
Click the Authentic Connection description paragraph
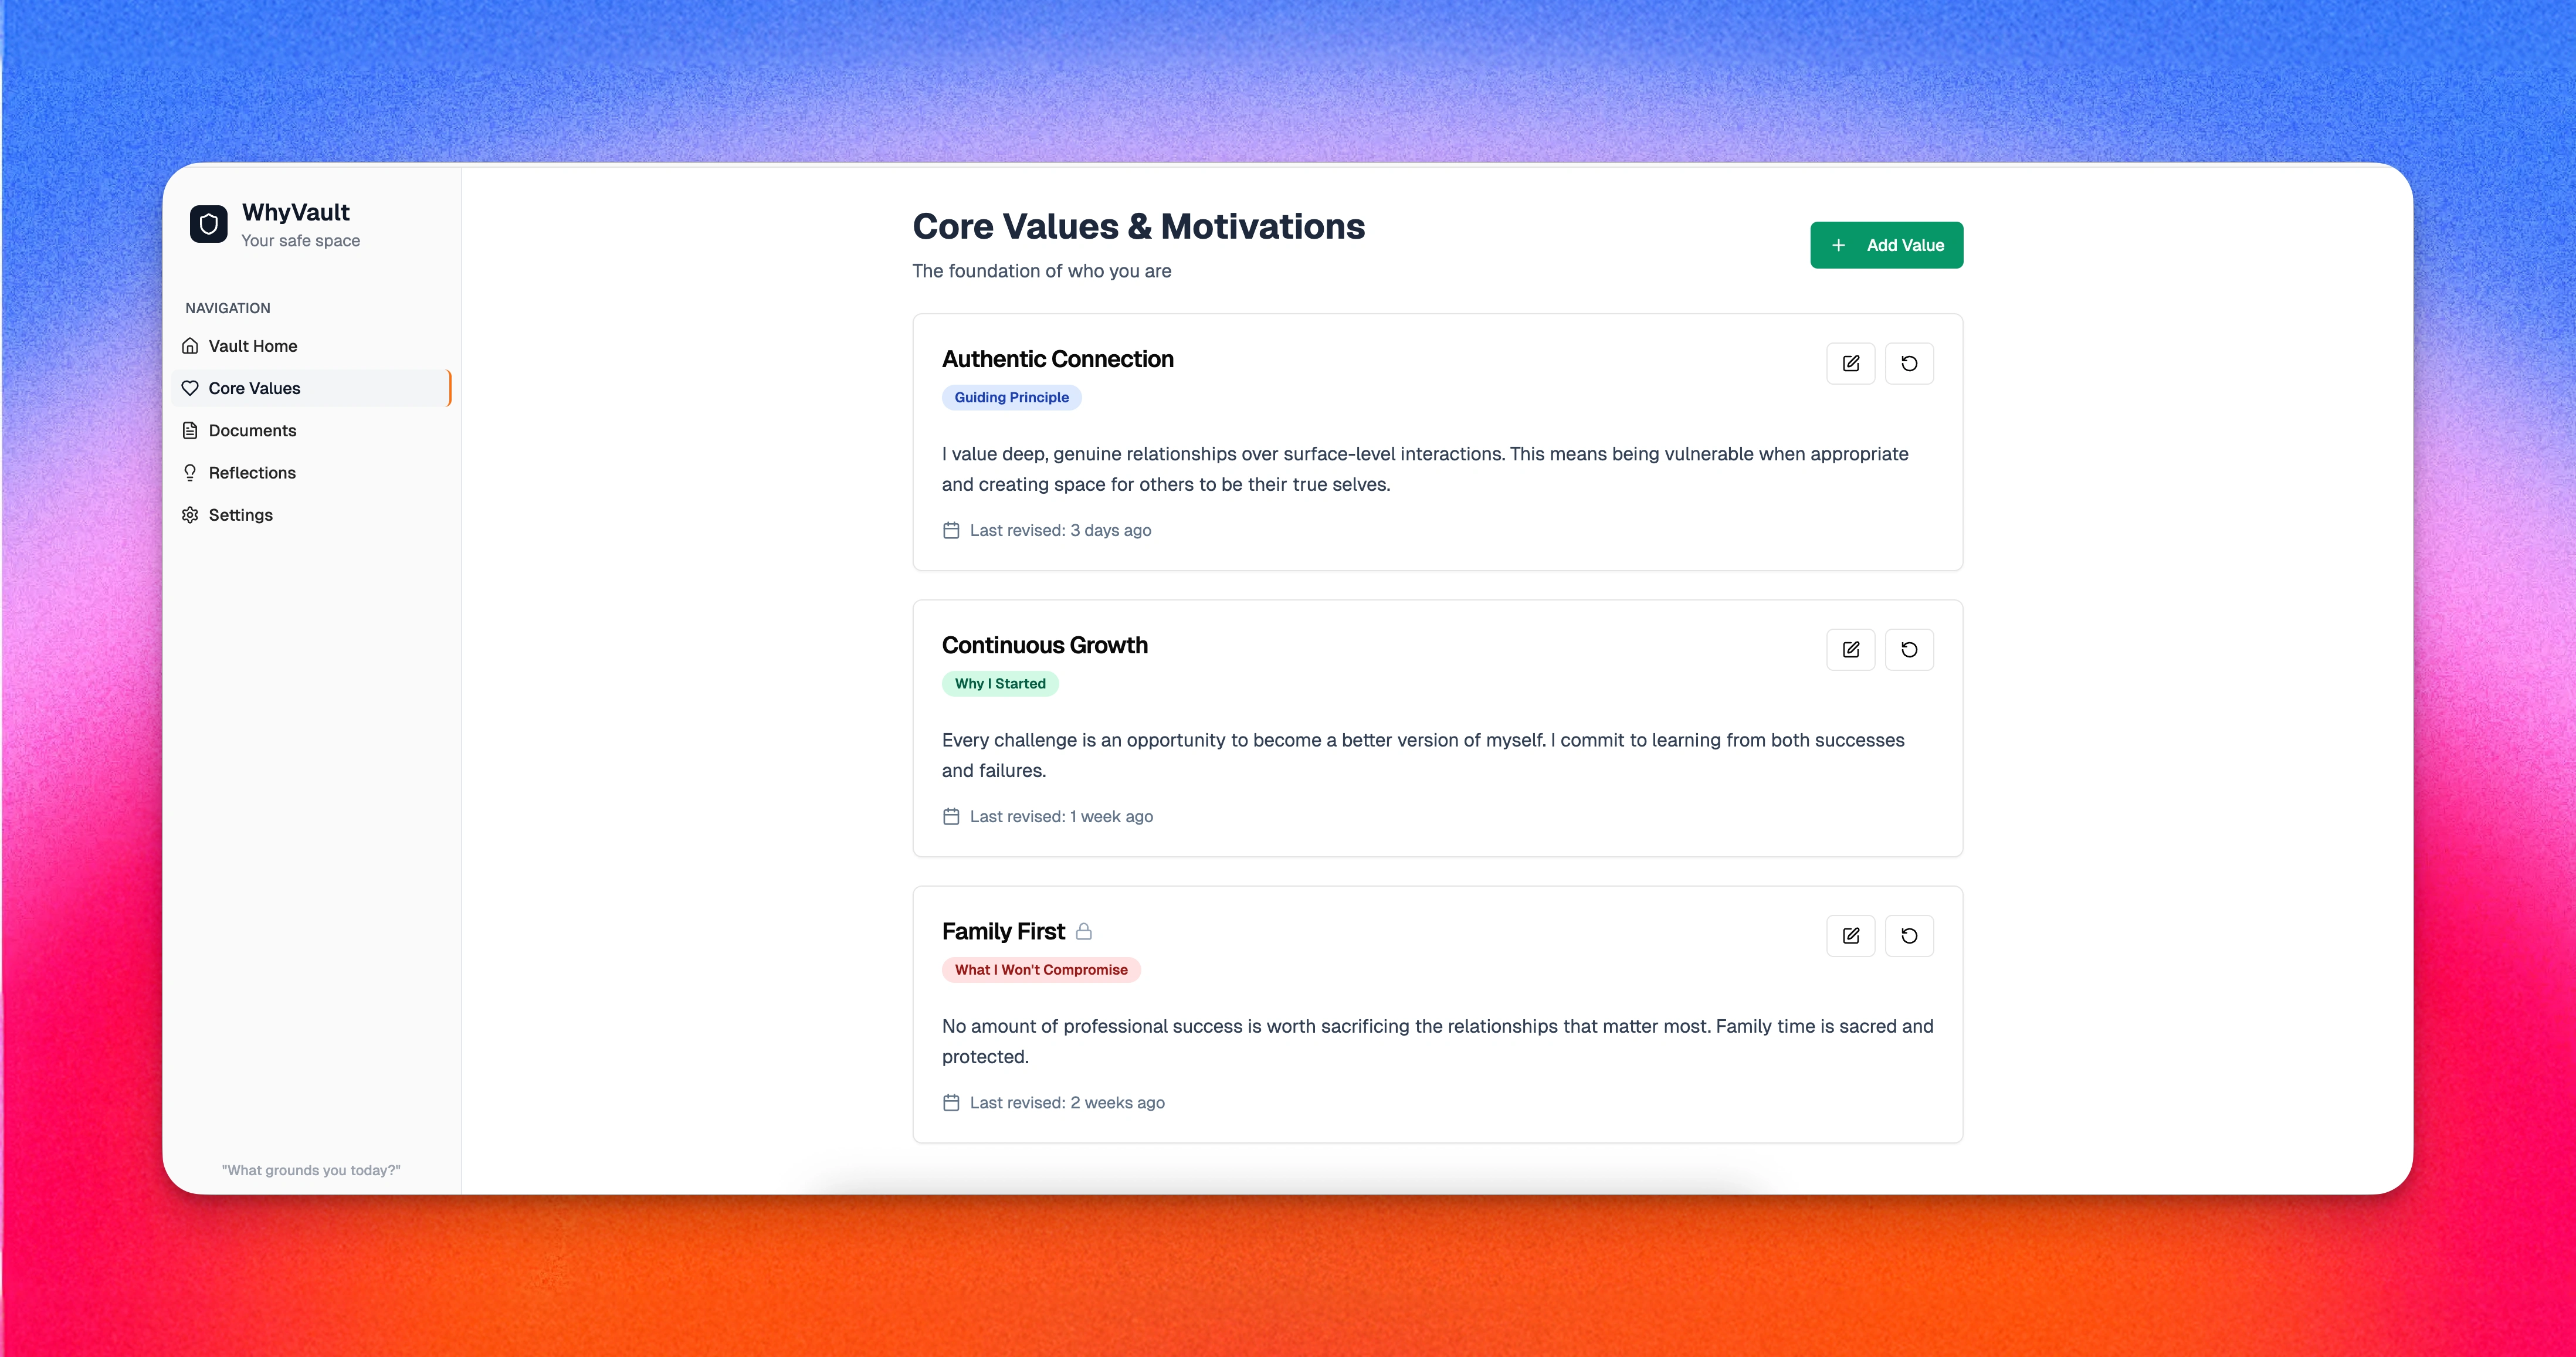click(x=1425, y=469)
